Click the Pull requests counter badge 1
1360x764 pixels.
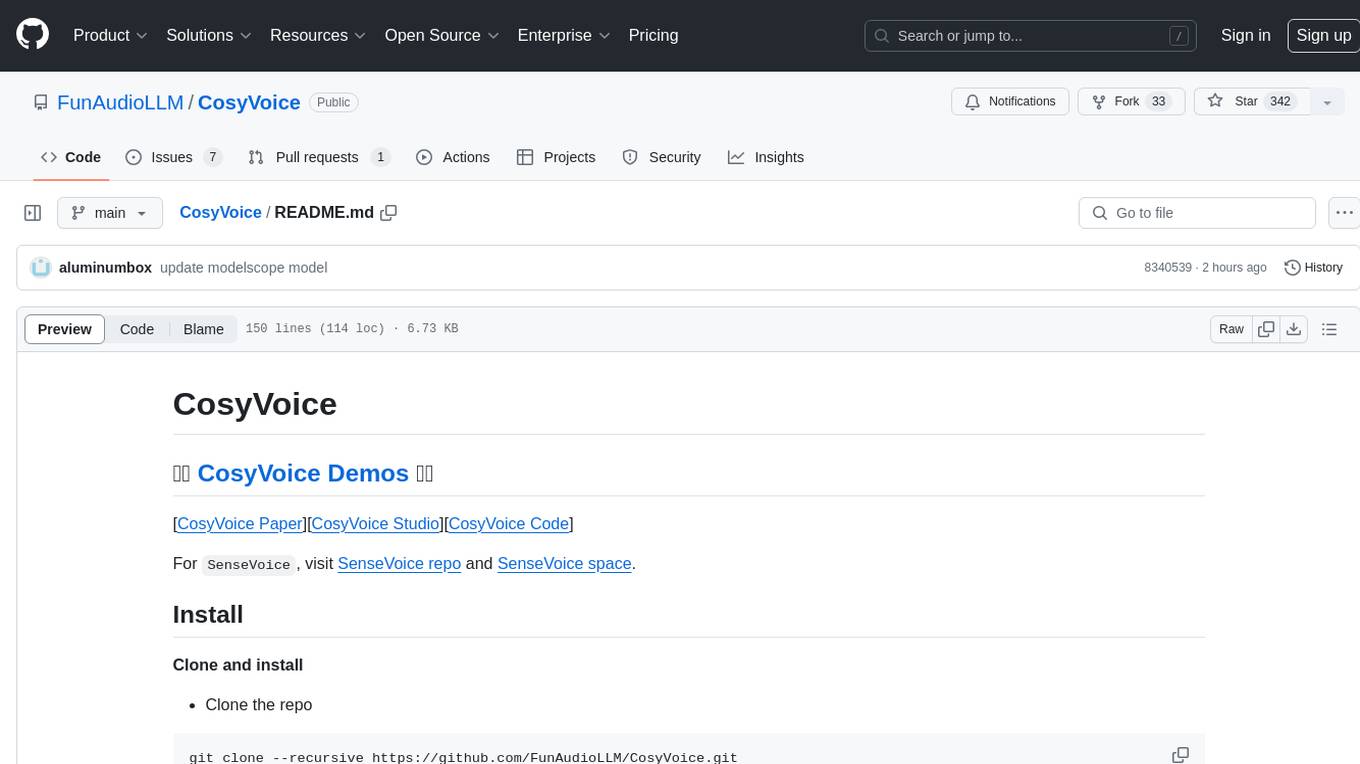point(380,157)
